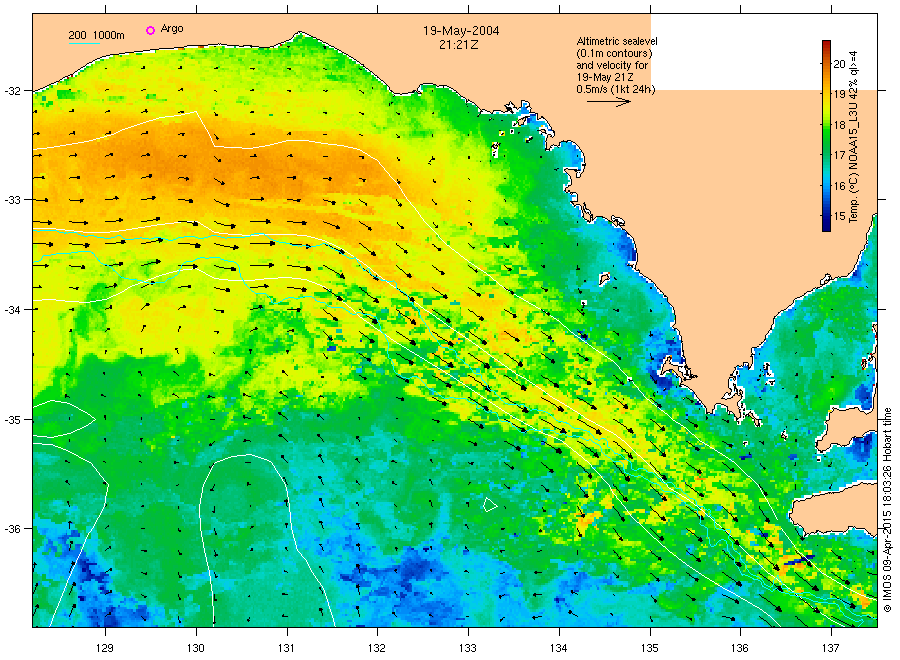Click the '0.5m/s (1kt 24h)' scale label
900x660 pixels.
[x=615, y=89]
